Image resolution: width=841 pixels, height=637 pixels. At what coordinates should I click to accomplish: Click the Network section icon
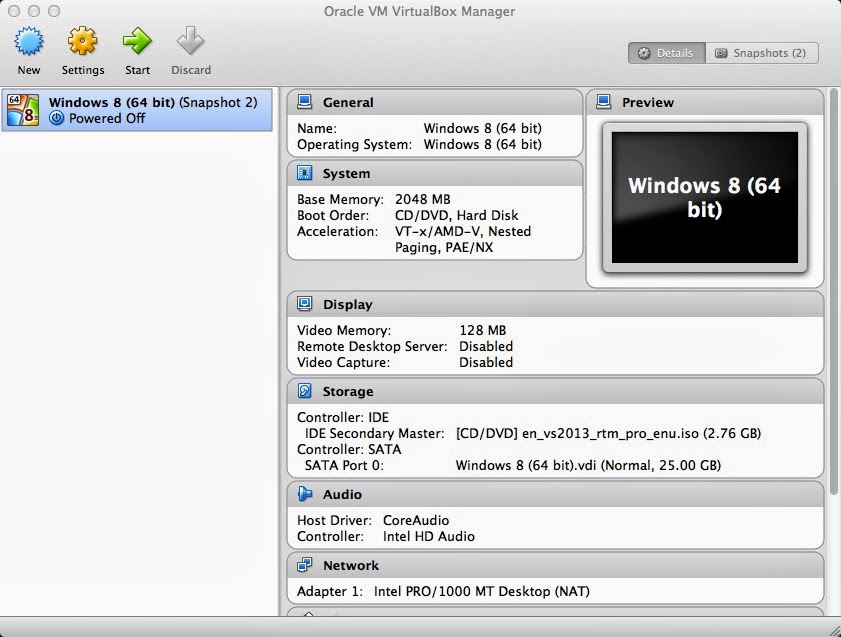(305, 565)
